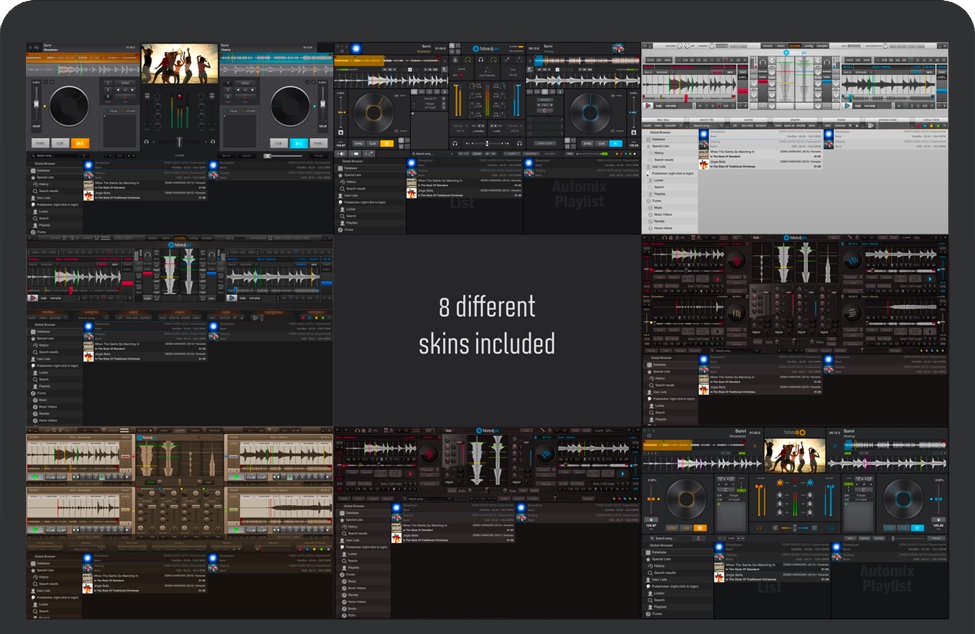The width and height of the screenshot is (975, 634).
Task: Click blue cover art icon in top-middle skin deck
Action: click(x=355, y=47)
